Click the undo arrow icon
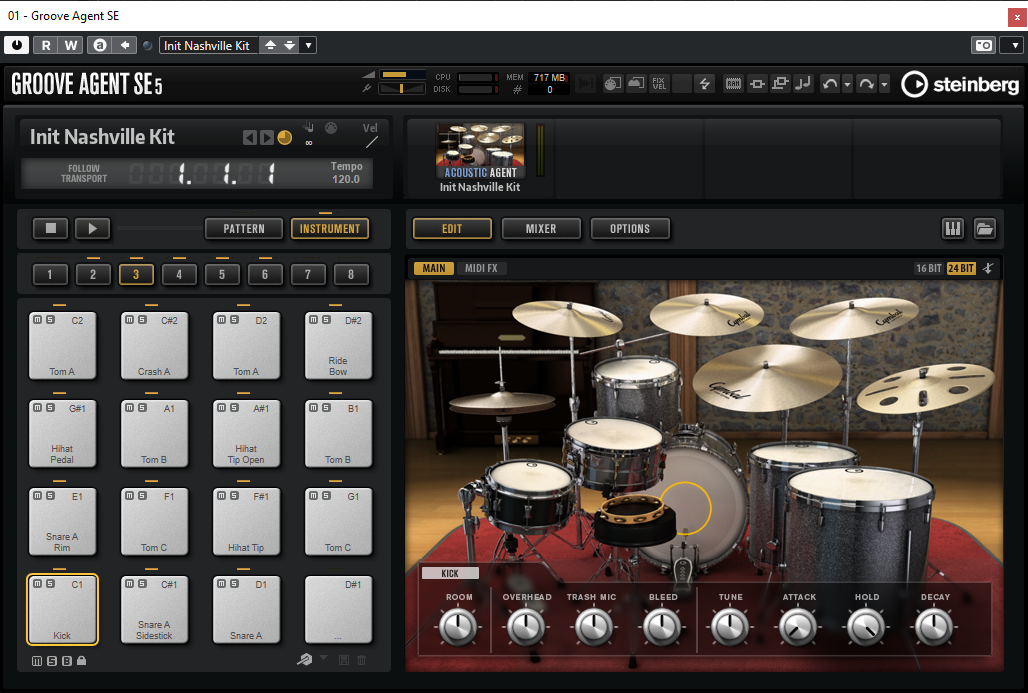The height and width of the screenshot is (693, 1028). 830,84
